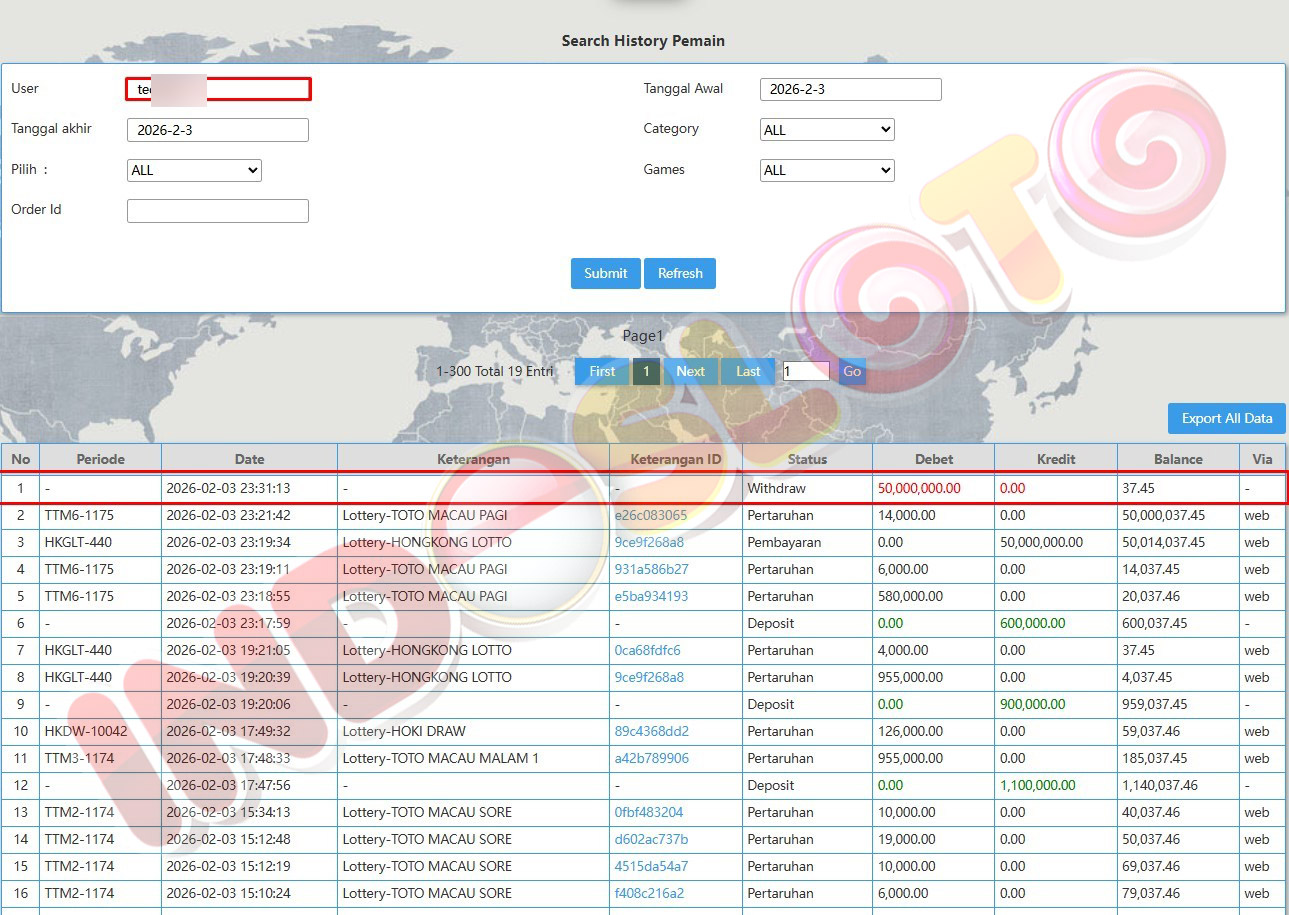The image size is (1289, 915).
Task: Select page 1 in pagination
Action: [x=646, y=371]
